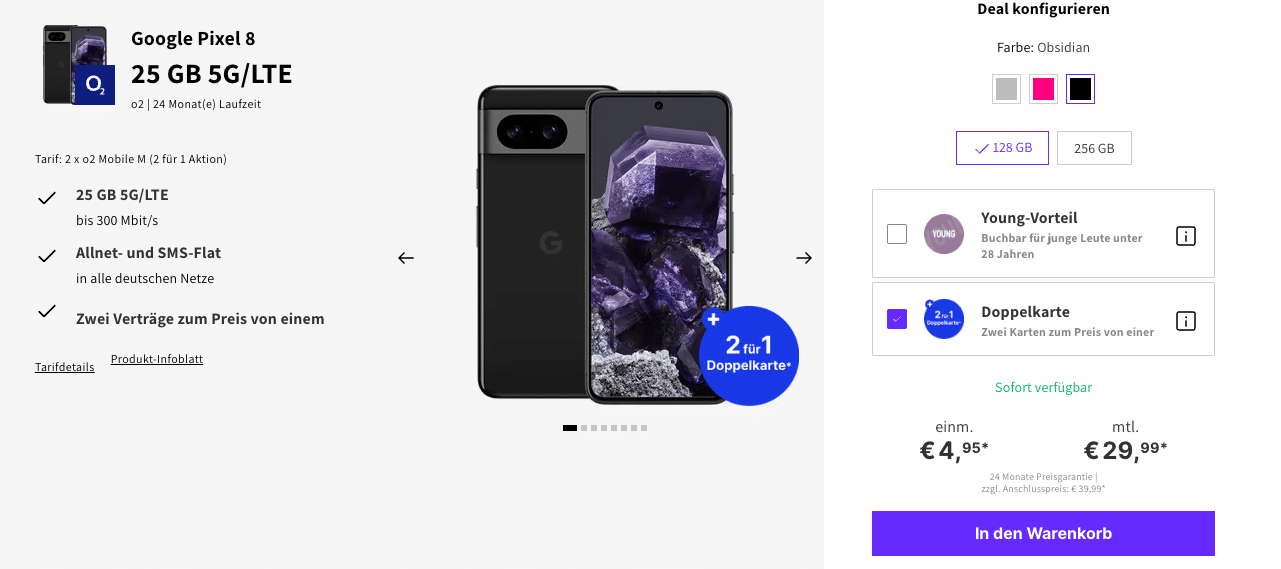
Task: Jump to the second carousel indicator dot
Action: [x=584, y=428]
